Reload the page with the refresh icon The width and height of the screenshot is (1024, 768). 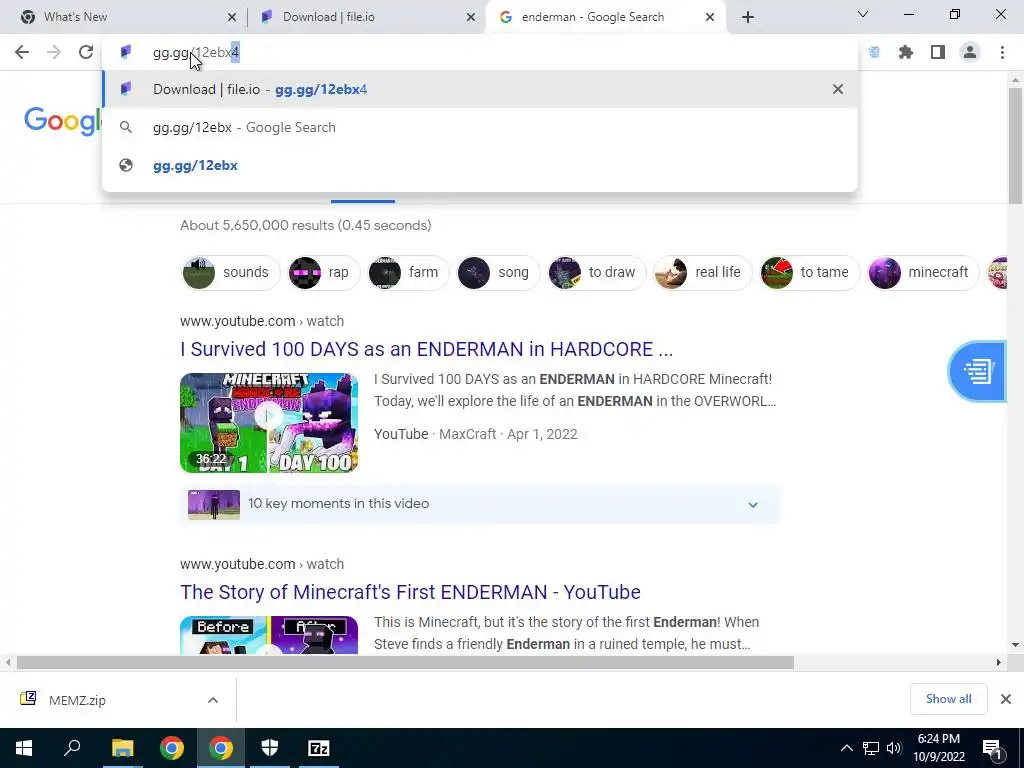[x=86, y=52]
